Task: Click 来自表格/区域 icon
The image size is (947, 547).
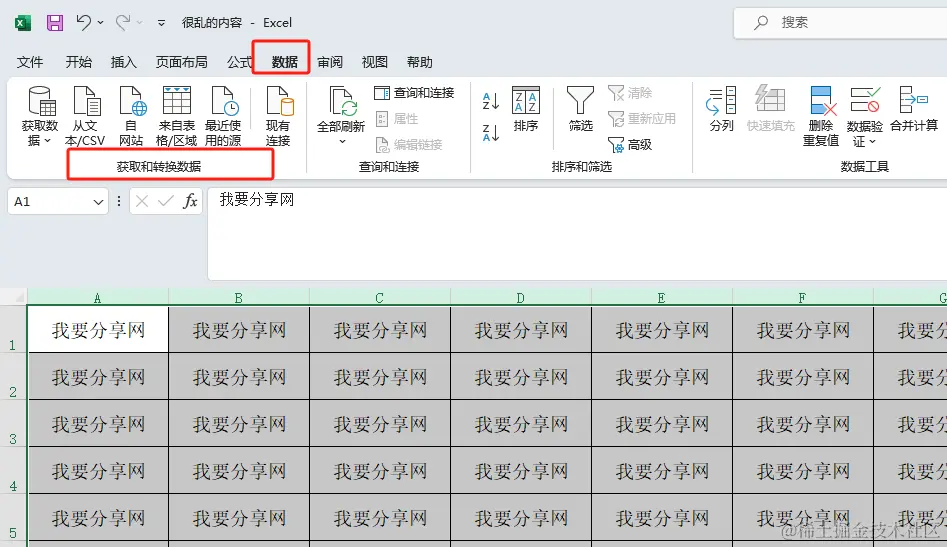Action: coord(176,116)
